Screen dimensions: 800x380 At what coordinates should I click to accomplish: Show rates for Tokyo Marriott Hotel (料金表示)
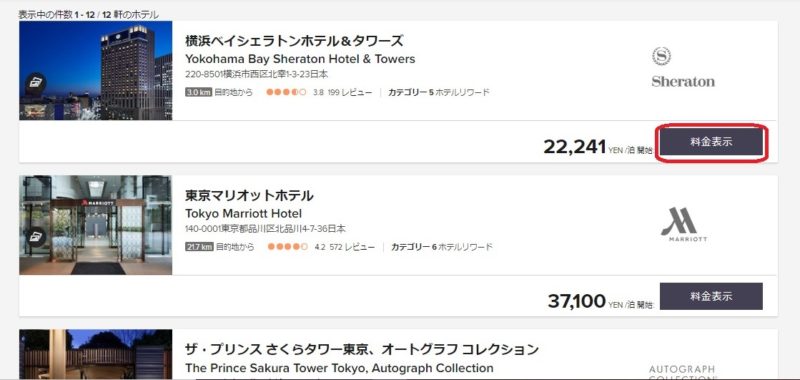pyautogui.click(x=711, y=296)
